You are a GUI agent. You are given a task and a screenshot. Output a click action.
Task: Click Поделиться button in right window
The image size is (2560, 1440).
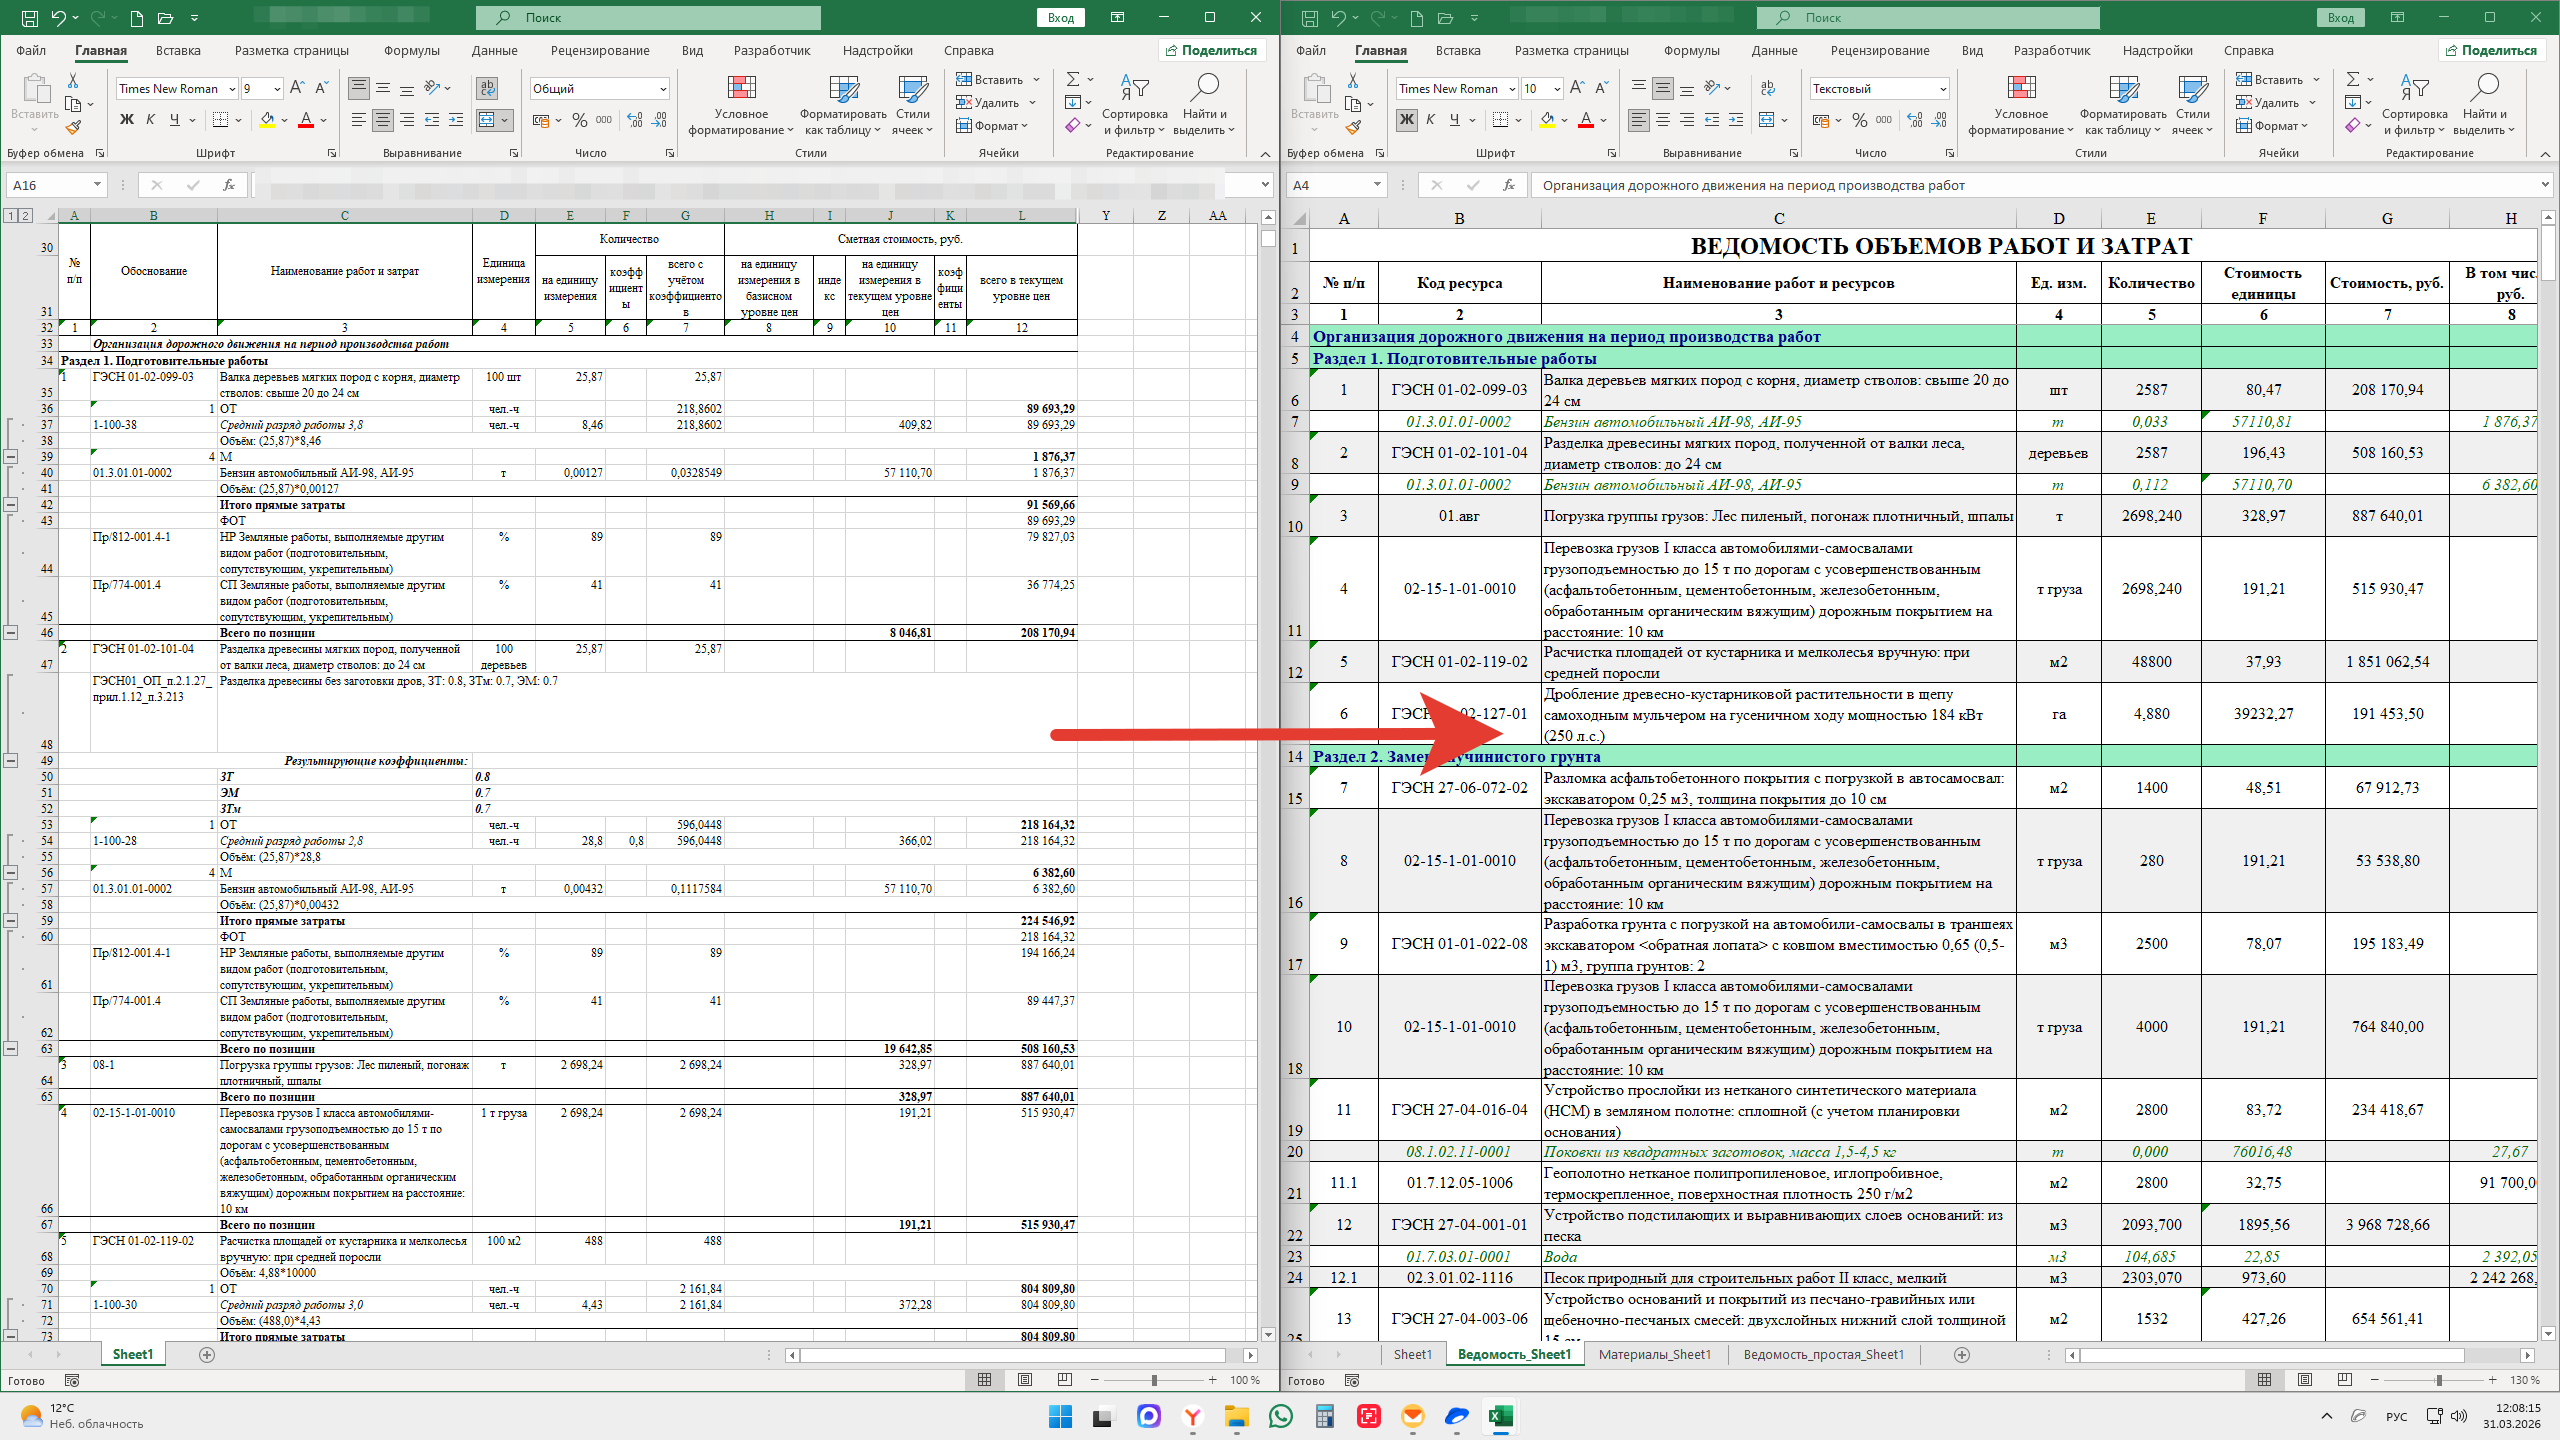pos(2490,51)
